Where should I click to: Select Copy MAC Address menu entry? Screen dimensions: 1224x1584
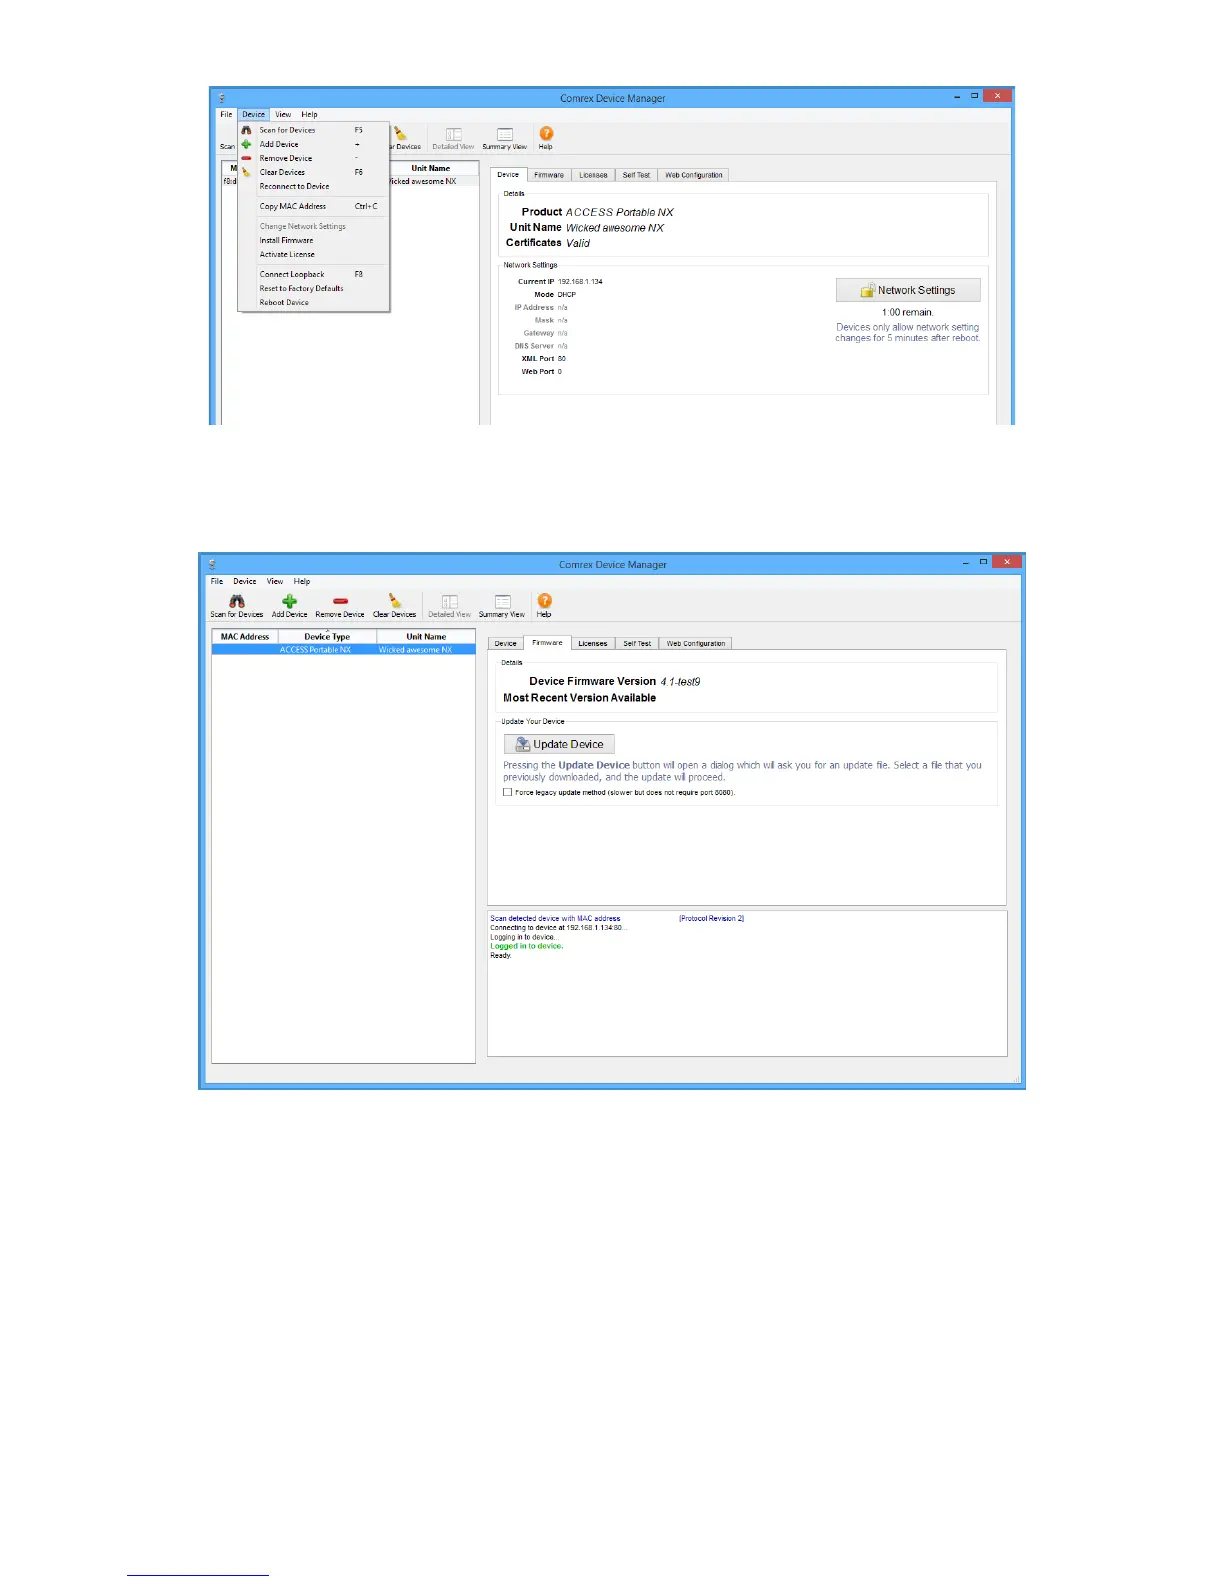point(313,206)
